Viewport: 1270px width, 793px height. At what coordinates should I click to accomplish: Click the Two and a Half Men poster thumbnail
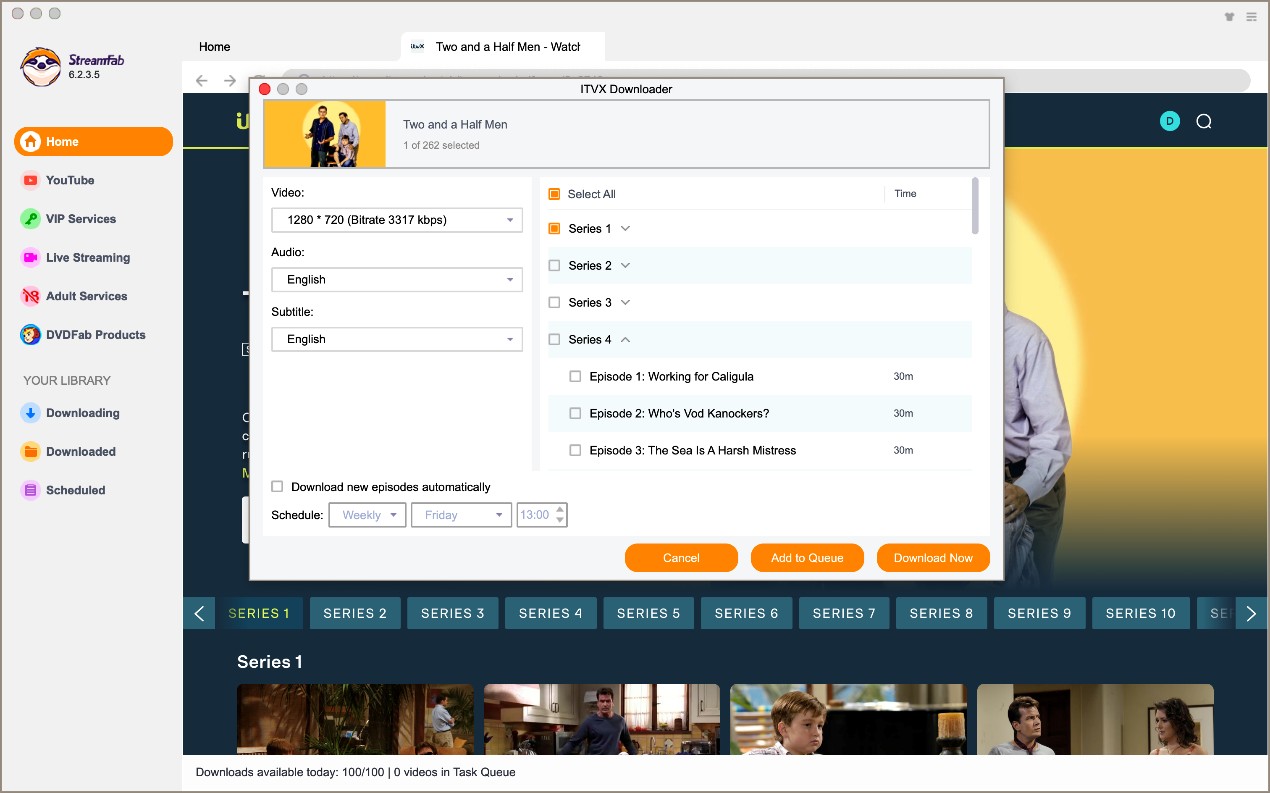click(x=325, y=133)
